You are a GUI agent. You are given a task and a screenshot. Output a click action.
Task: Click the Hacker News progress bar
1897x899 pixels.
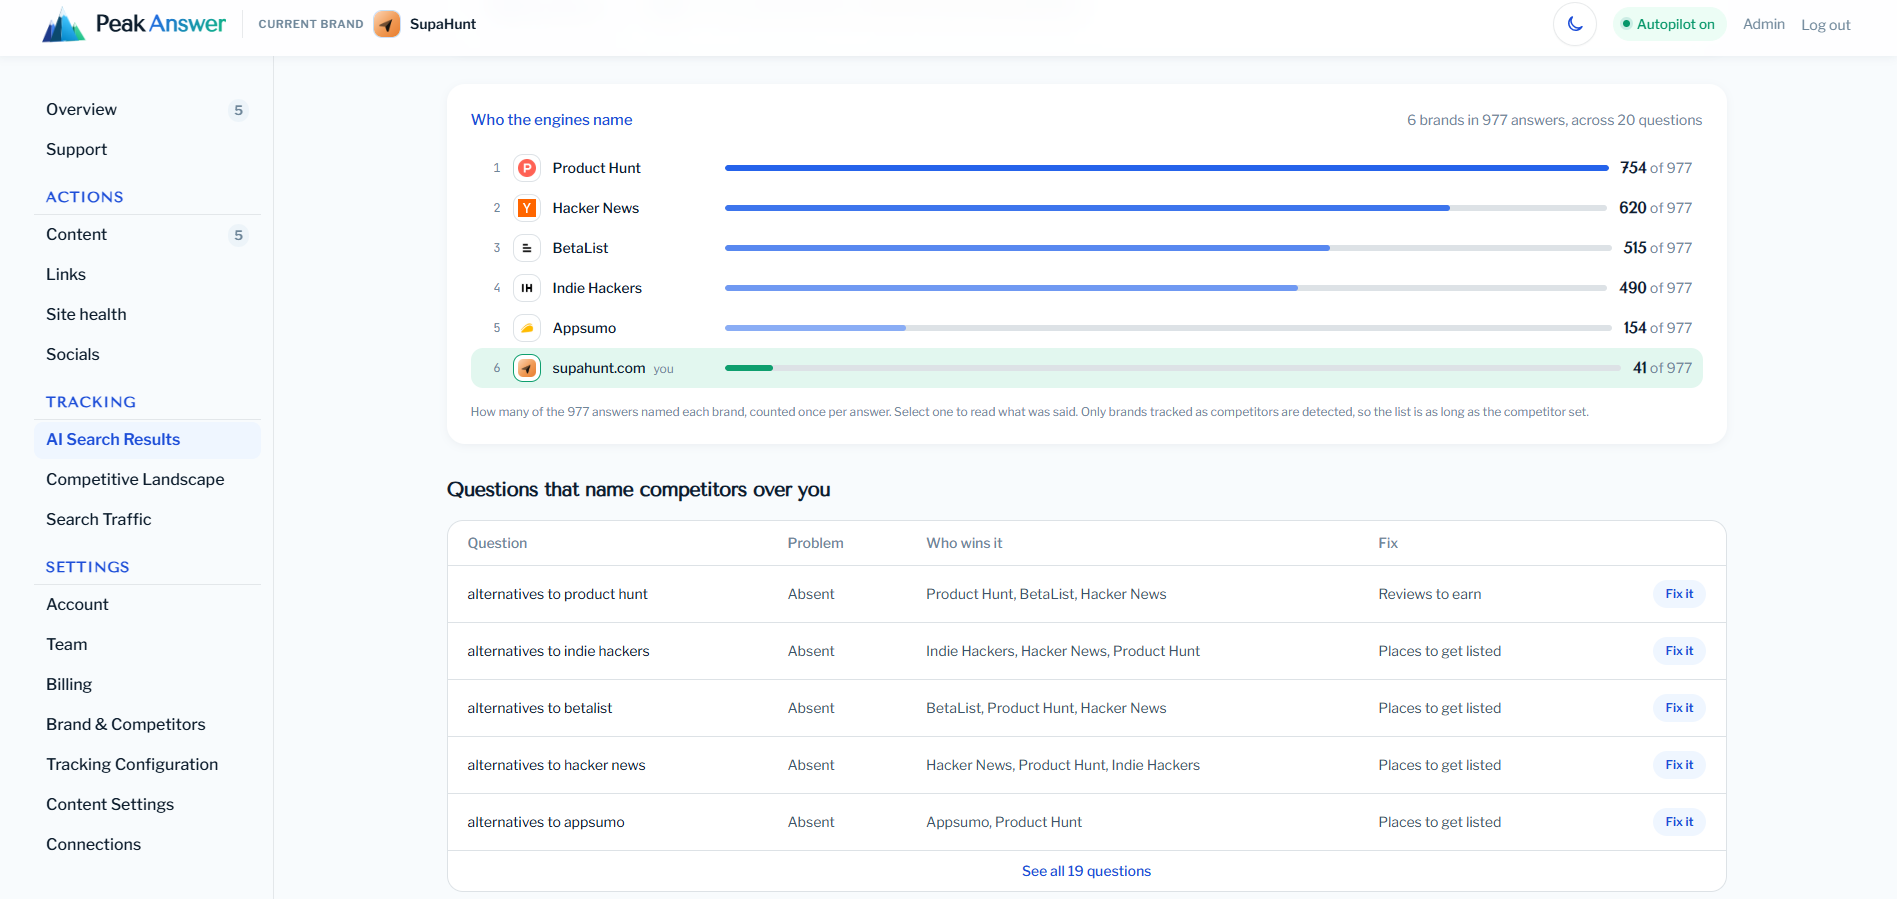pyautogui.click(x=1166, y=208)
